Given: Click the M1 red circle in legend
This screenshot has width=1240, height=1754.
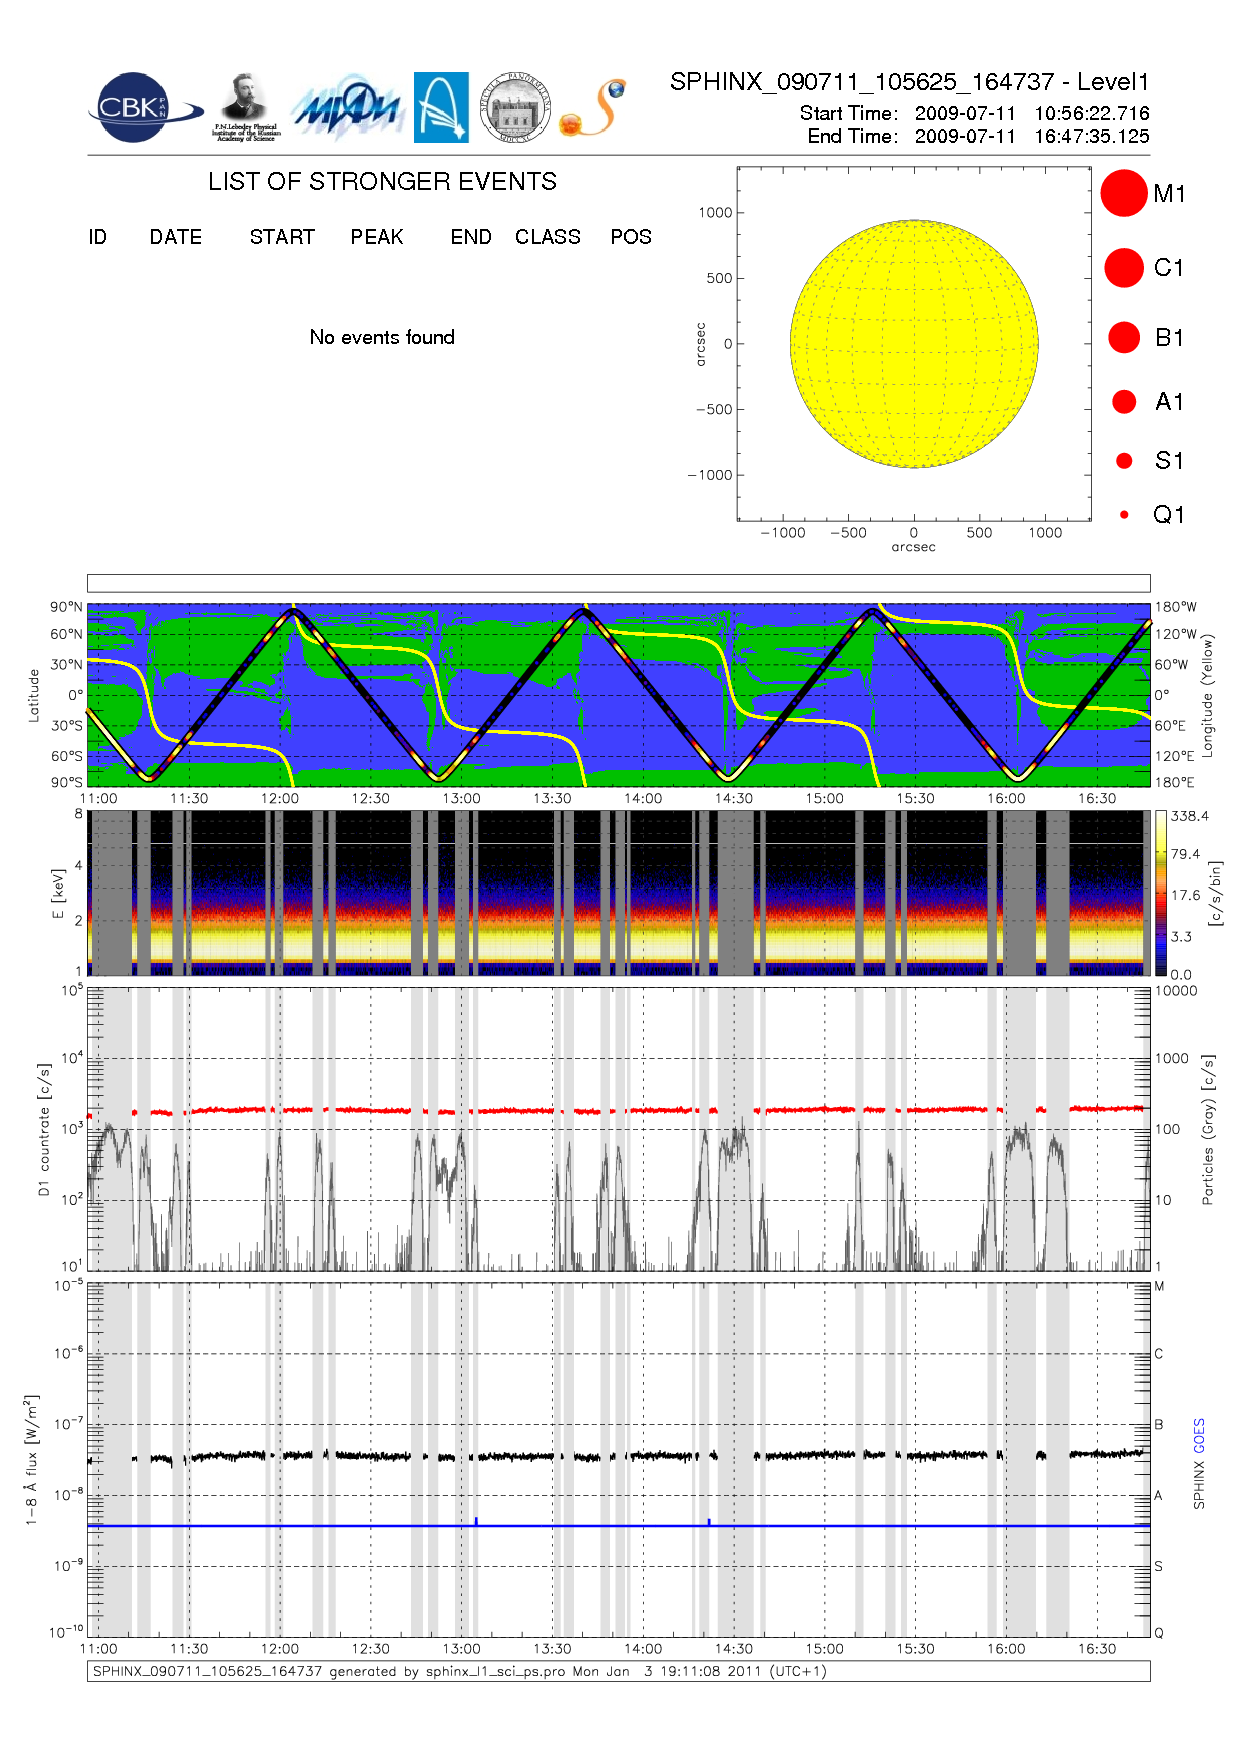Looking at the screenshot, I should tap(1124, 193).
